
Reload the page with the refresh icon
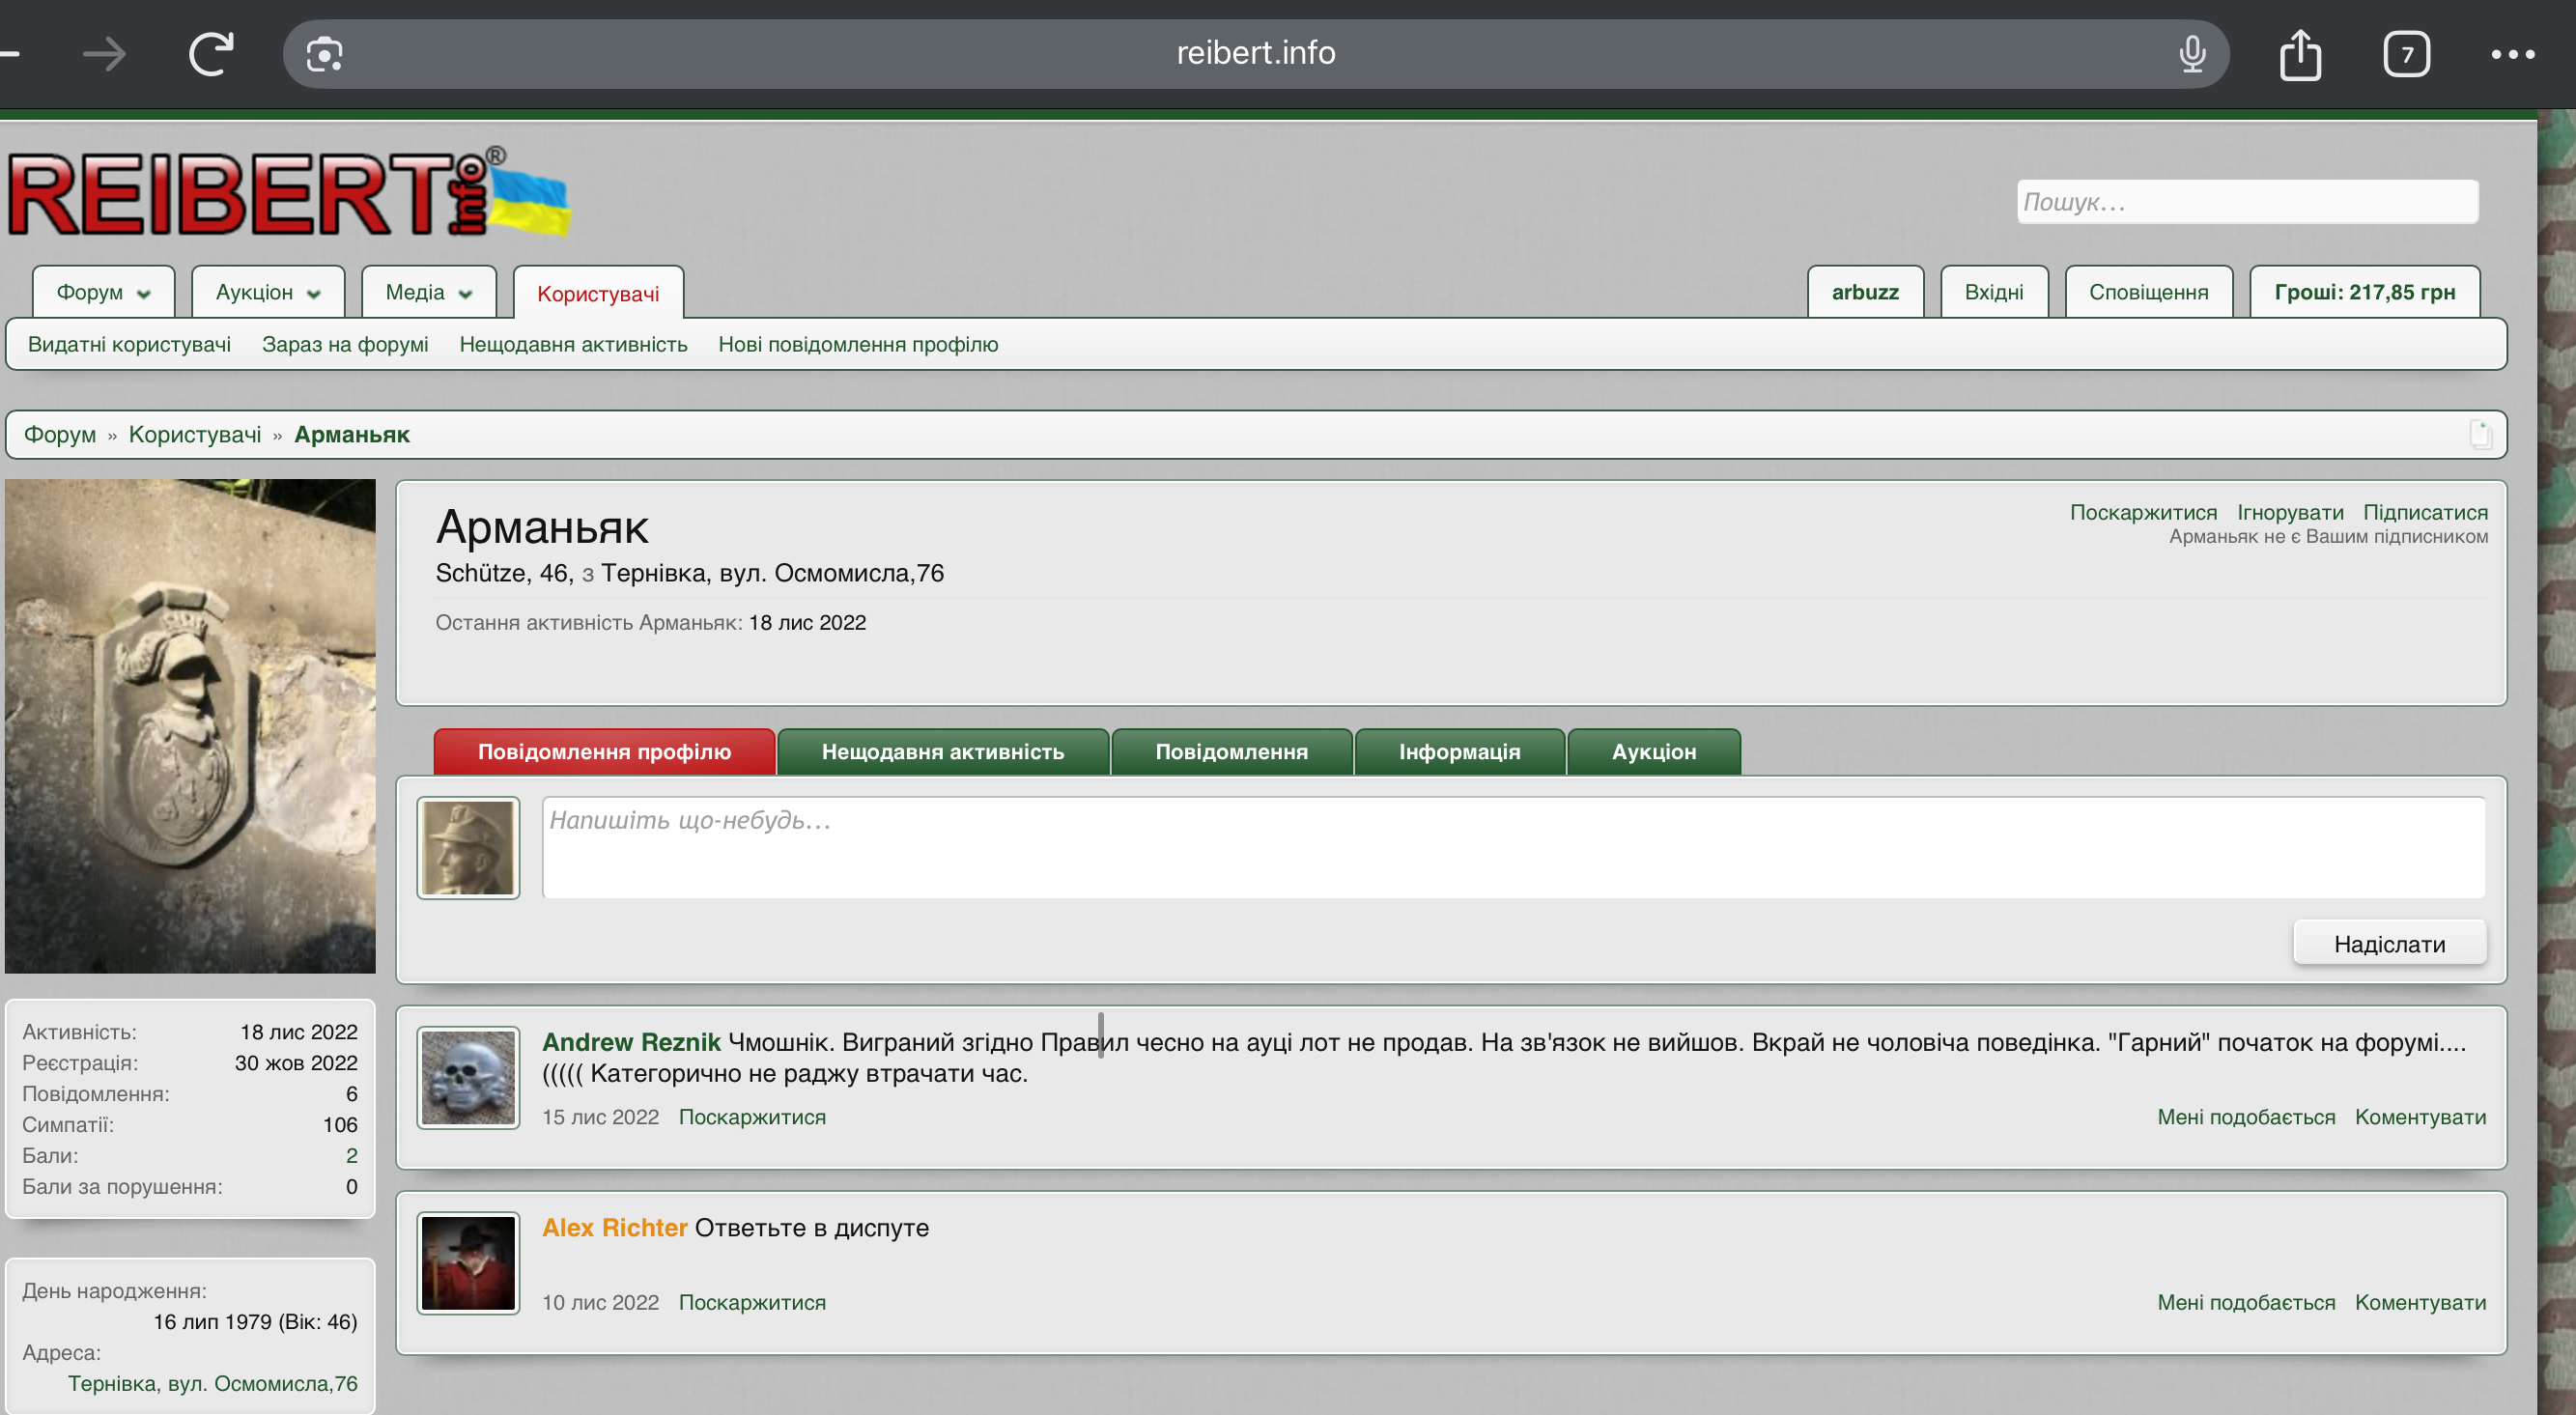click(211, 54)
